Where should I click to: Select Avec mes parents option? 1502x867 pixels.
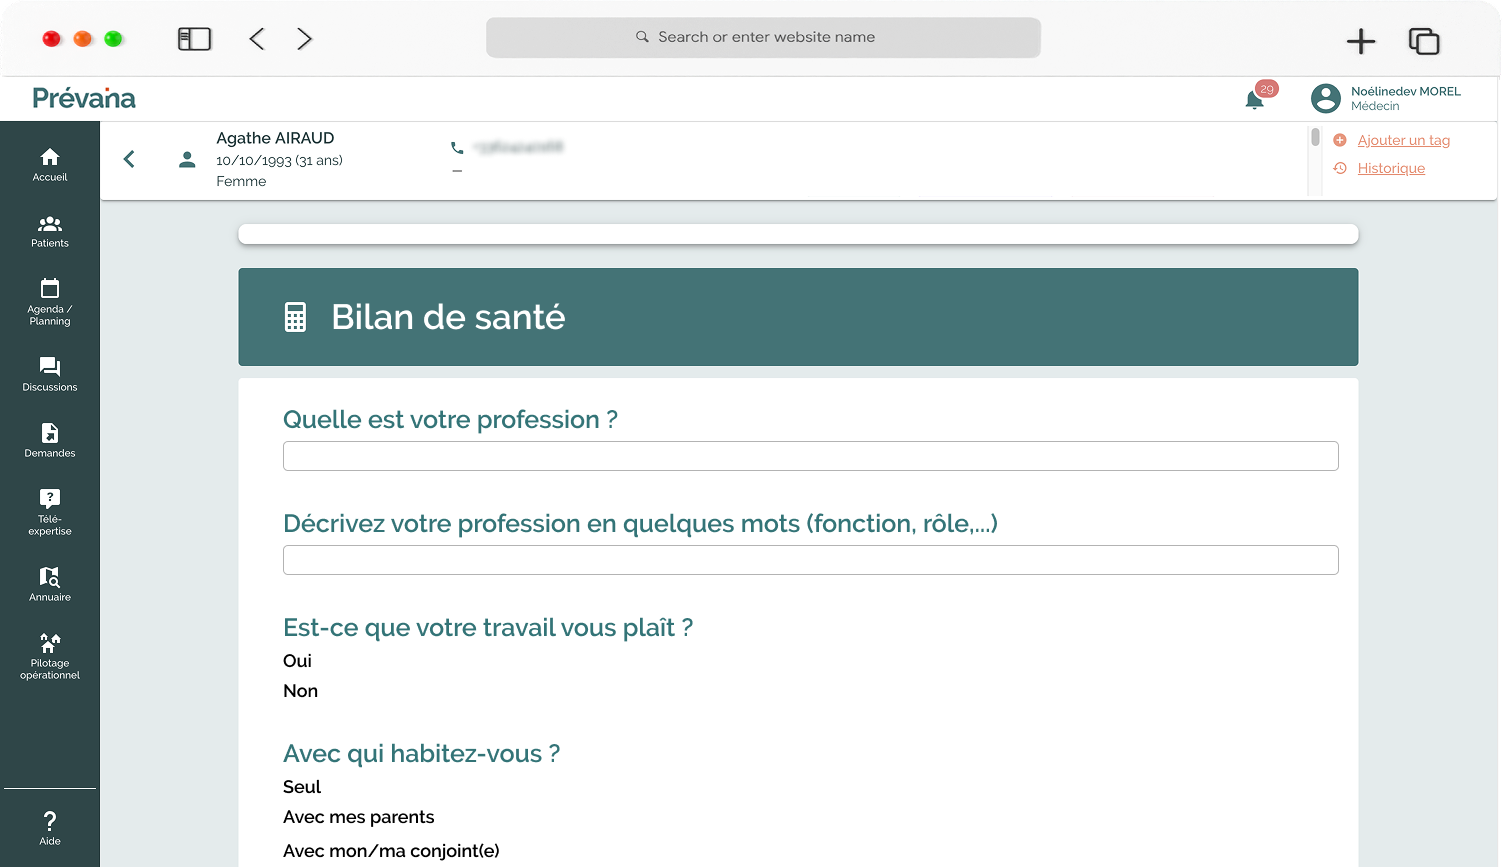click(359, 817)
